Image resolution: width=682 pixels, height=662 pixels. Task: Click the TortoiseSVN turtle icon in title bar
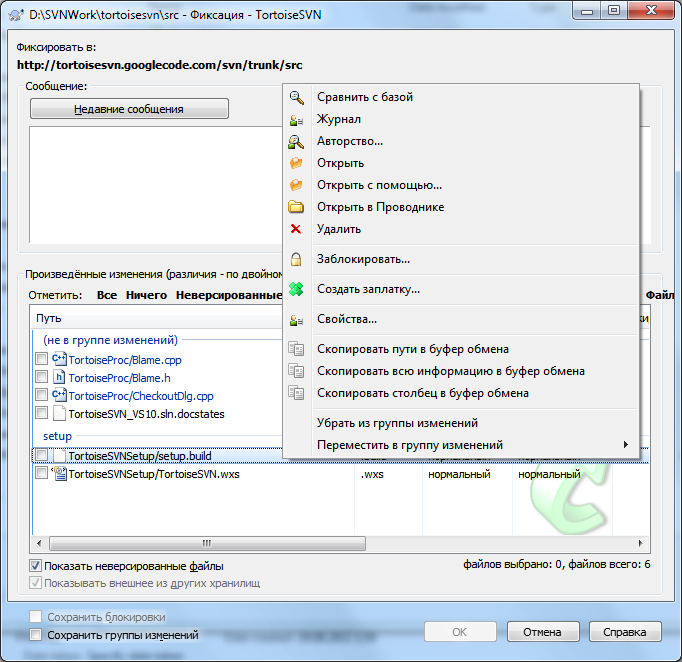(16, 14)
